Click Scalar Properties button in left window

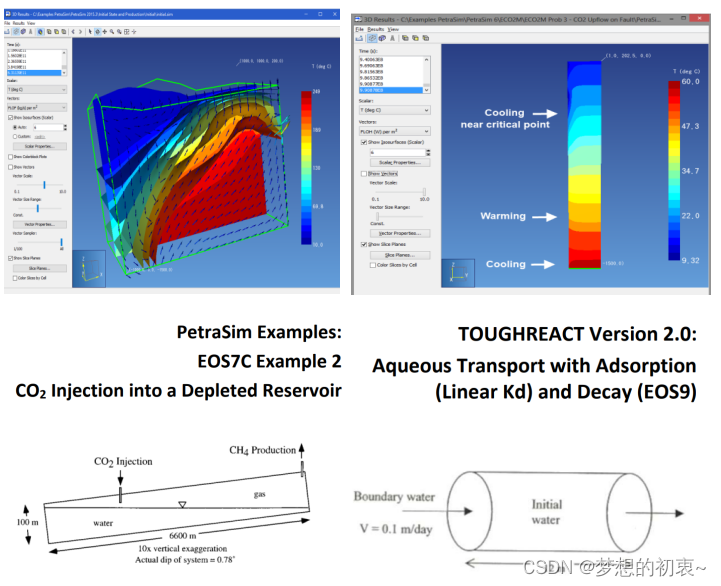[40, 146]
